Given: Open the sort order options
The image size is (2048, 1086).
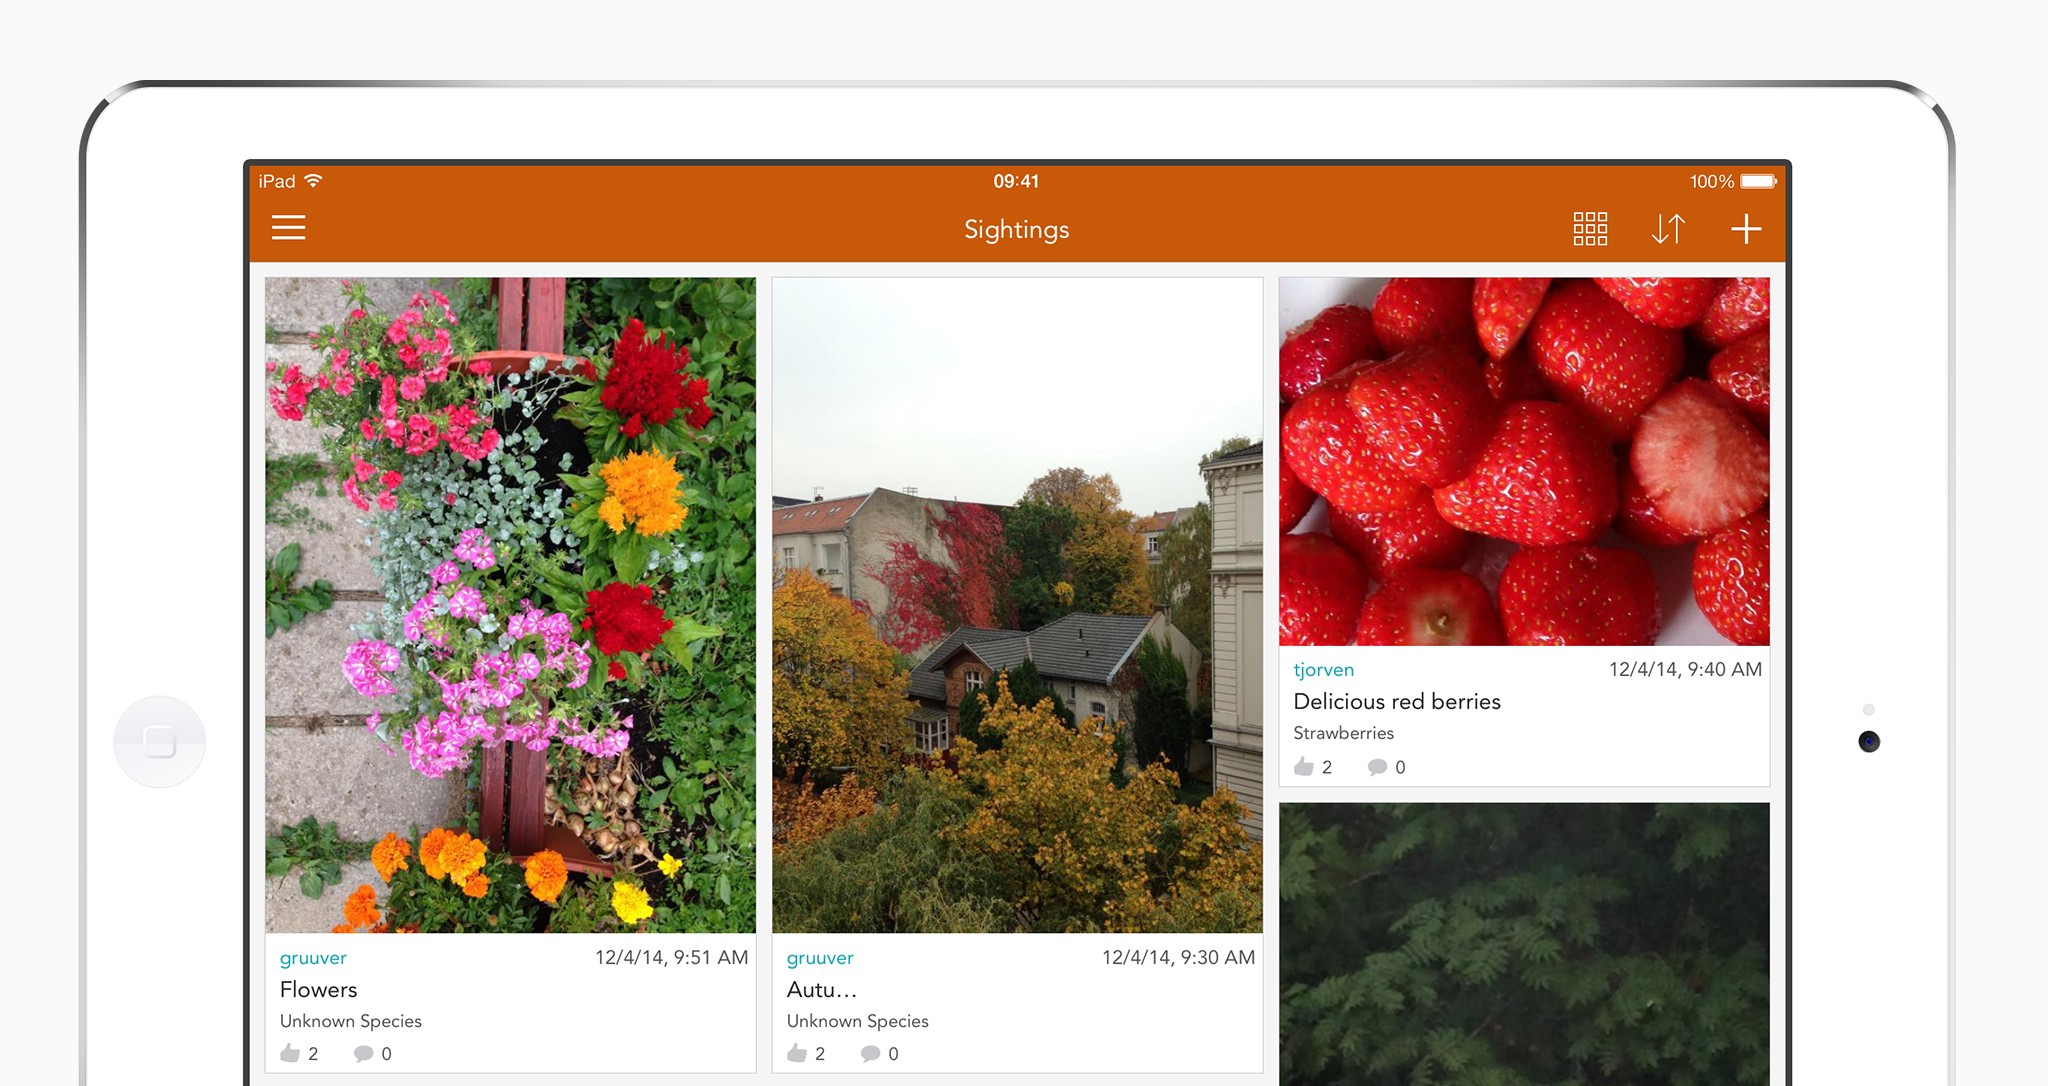Looking at the screenshot, I should 1668,228.
